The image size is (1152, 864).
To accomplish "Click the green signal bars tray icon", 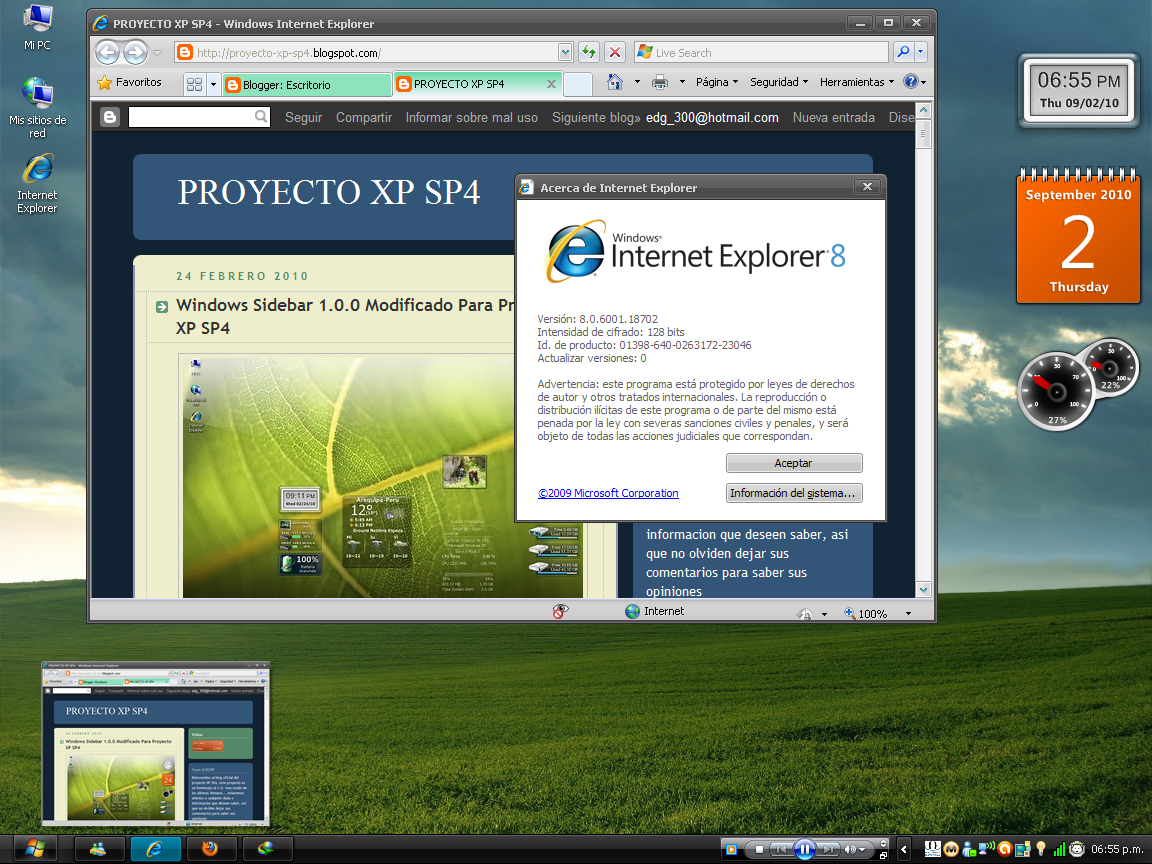I will pyautogui.click(x=1059, y=849).
